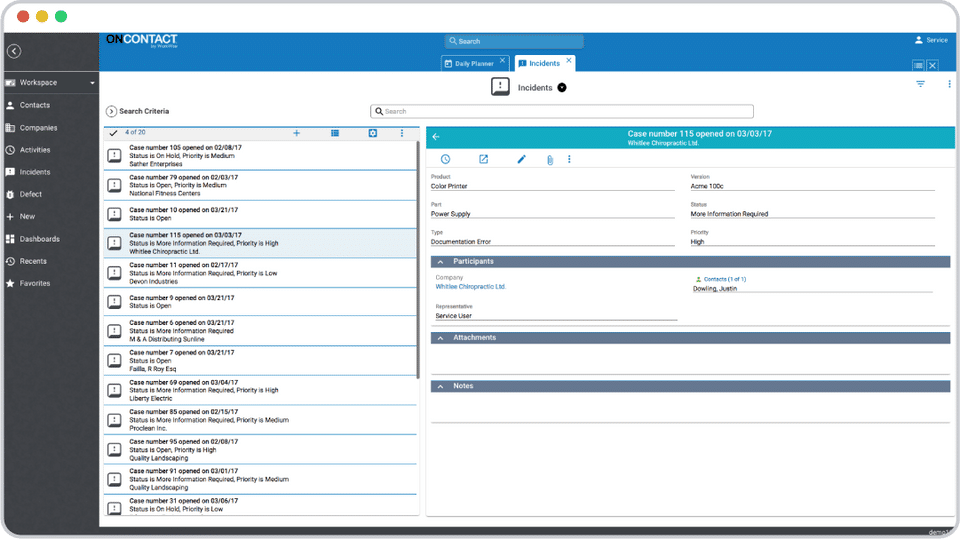Select Case number 6 M & A Distributing
960x539 pixels.
pyautogui.click(x=260, y=331)
